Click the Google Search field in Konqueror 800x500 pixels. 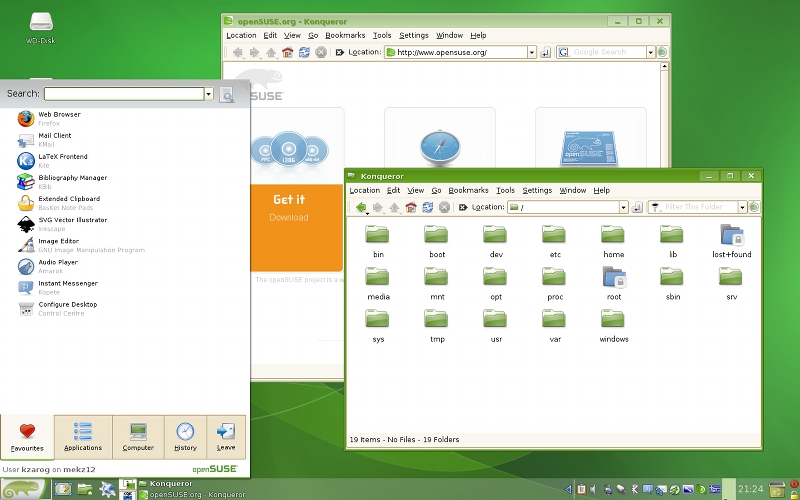point(601,52)
